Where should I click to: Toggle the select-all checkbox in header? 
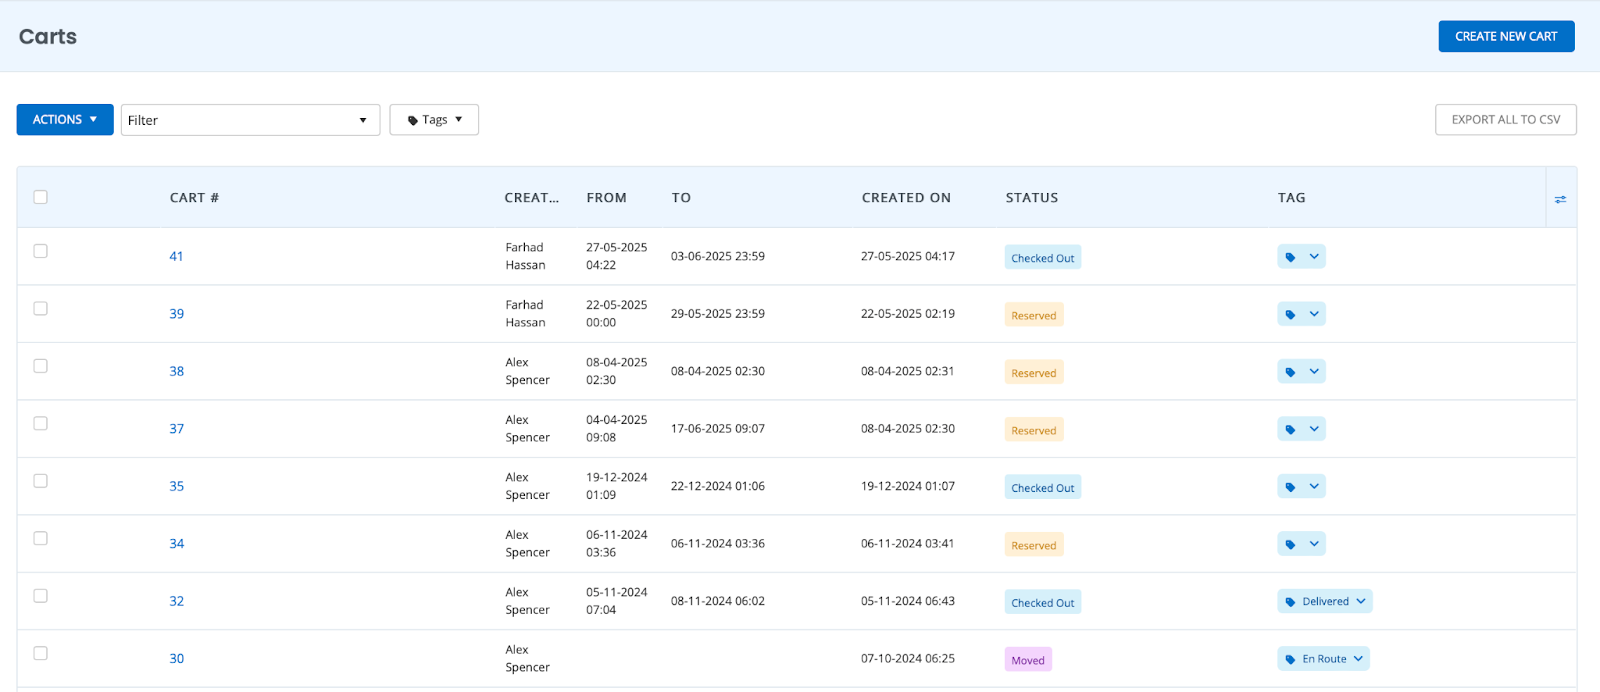40,197
